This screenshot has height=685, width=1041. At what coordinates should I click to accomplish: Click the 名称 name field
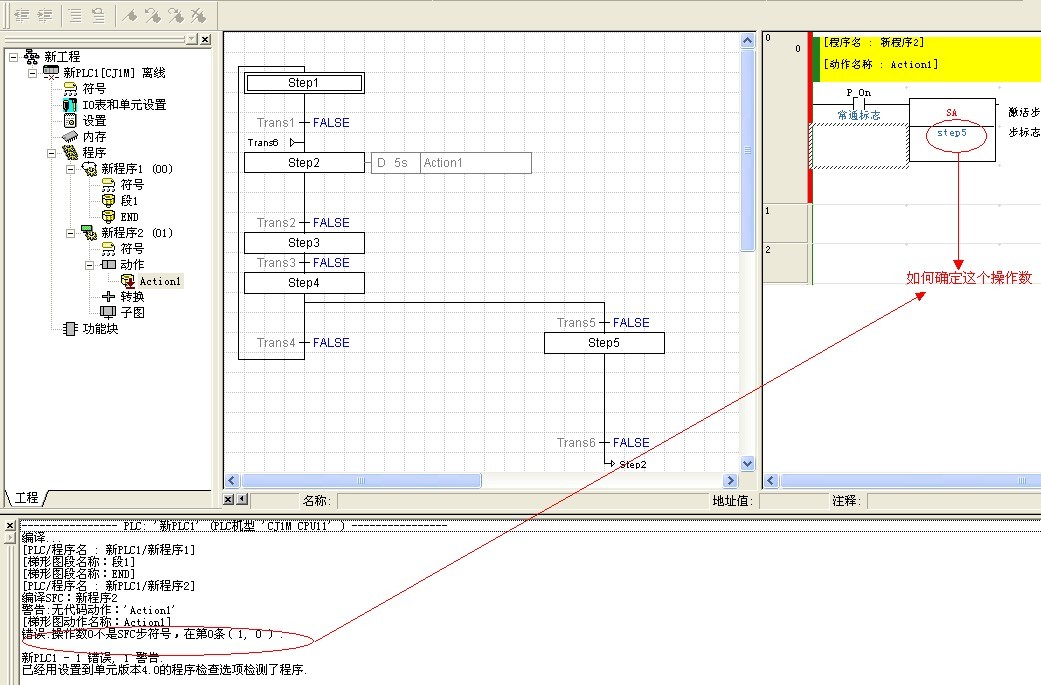click(520, 500)
